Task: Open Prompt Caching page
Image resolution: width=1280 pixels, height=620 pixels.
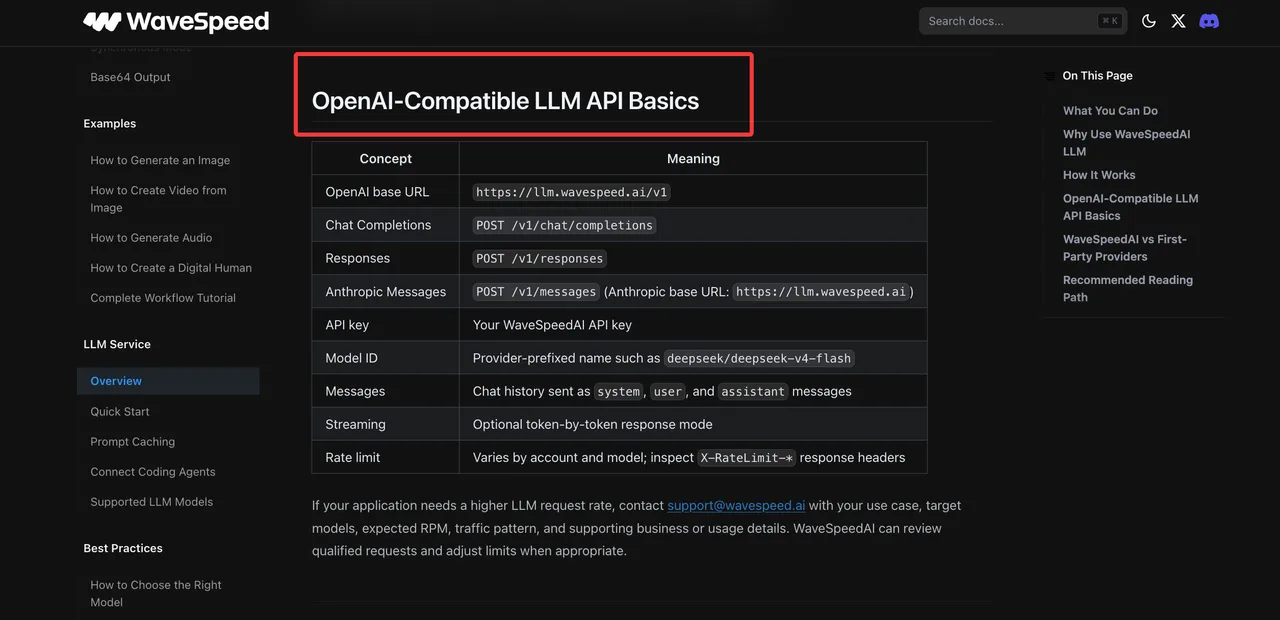Action: pyautogui.click(x=132, y=442)
